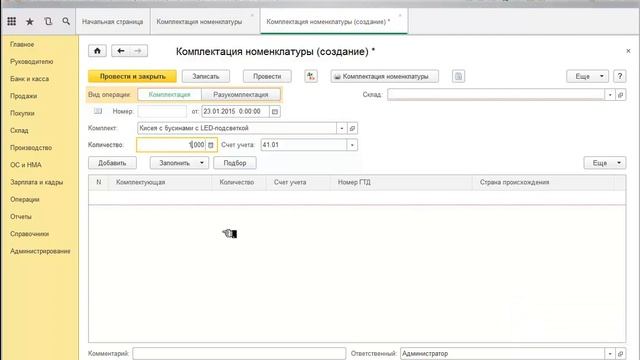This screenshot has width=640, height=360.
Task: Click the Подбор button
Action: coord(235,163)
